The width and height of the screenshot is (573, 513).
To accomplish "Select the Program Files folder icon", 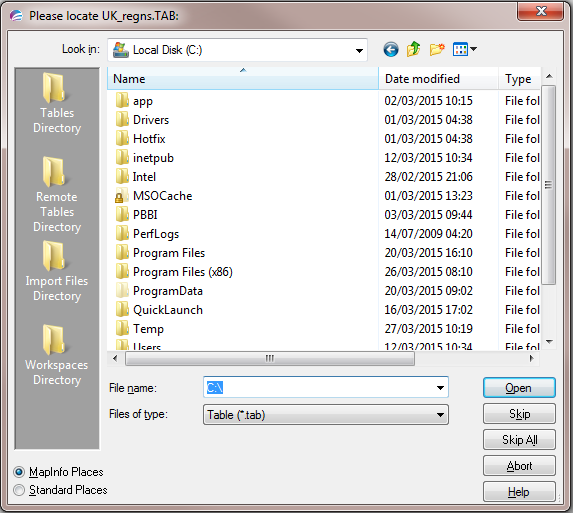I will point(122,252).
